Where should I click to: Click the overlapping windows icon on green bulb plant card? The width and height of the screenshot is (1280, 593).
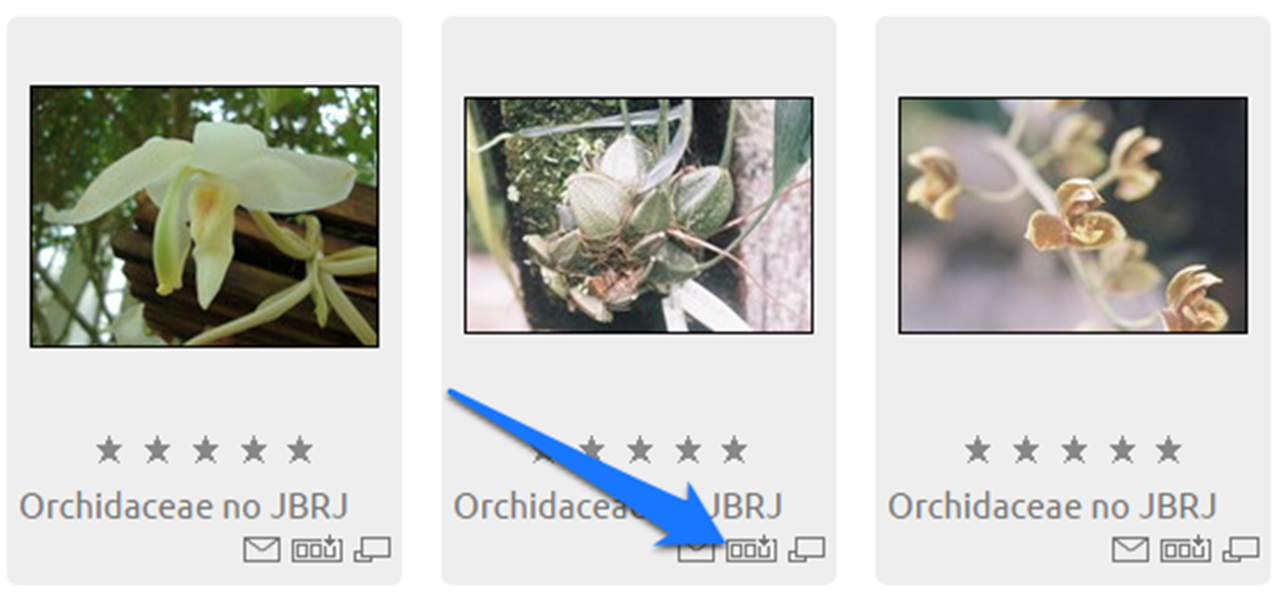tap(806, 549)
